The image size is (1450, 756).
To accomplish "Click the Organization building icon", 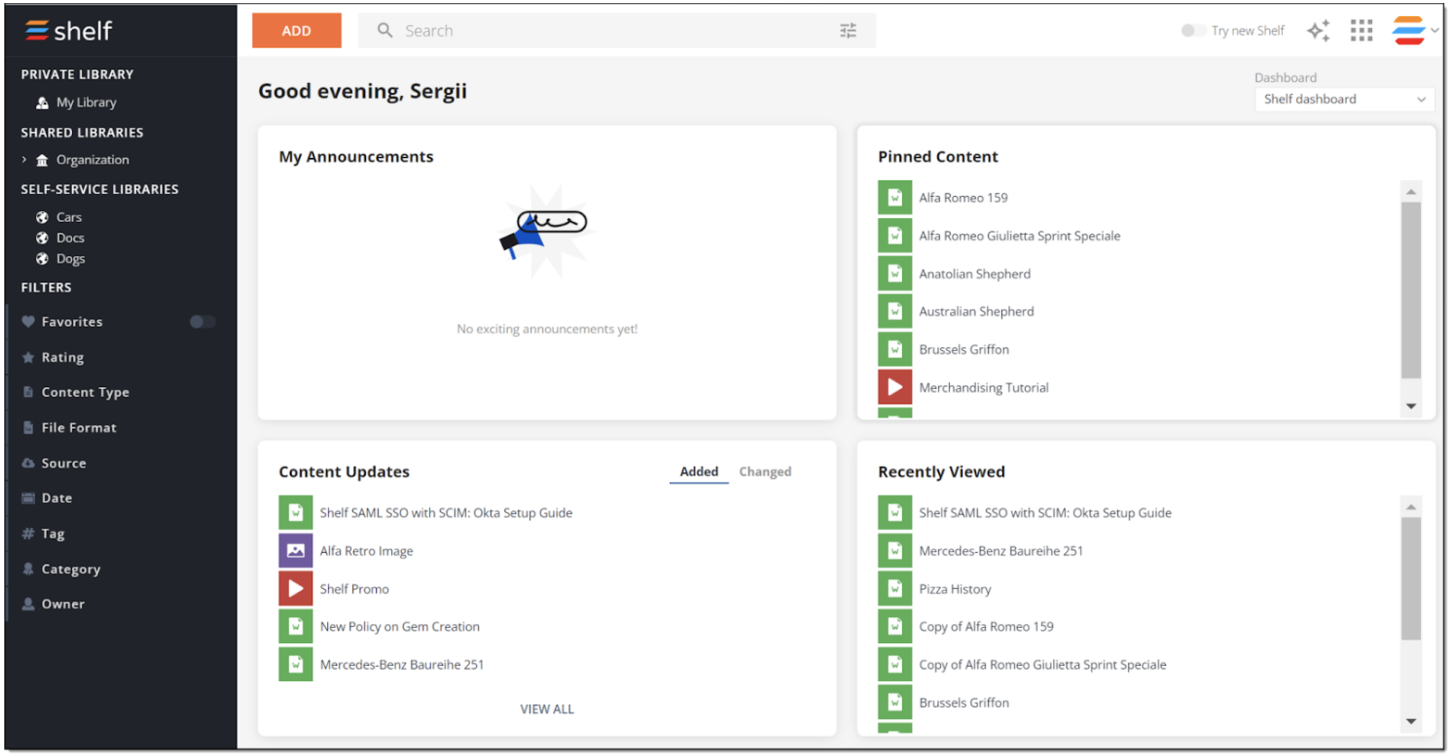I will 42,160.
